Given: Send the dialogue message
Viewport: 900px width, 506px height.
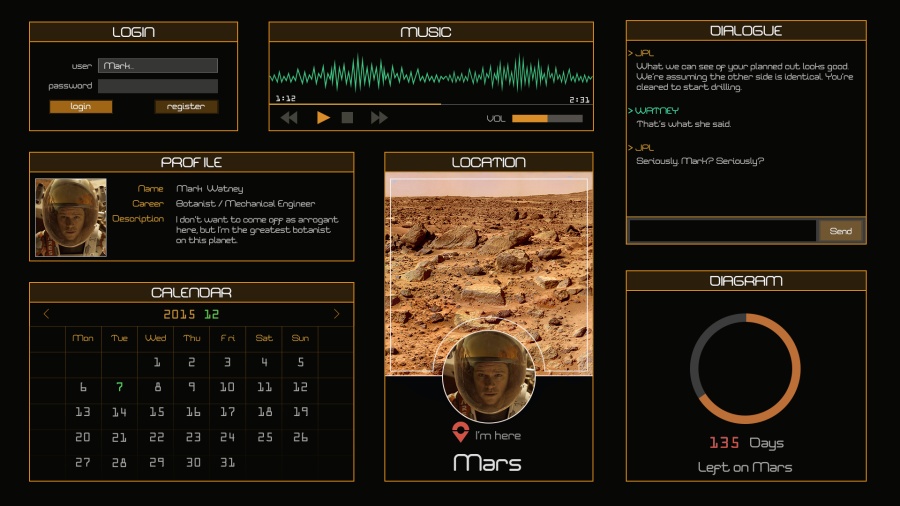Looking at the screenshot, I should [x=840, y=231].
